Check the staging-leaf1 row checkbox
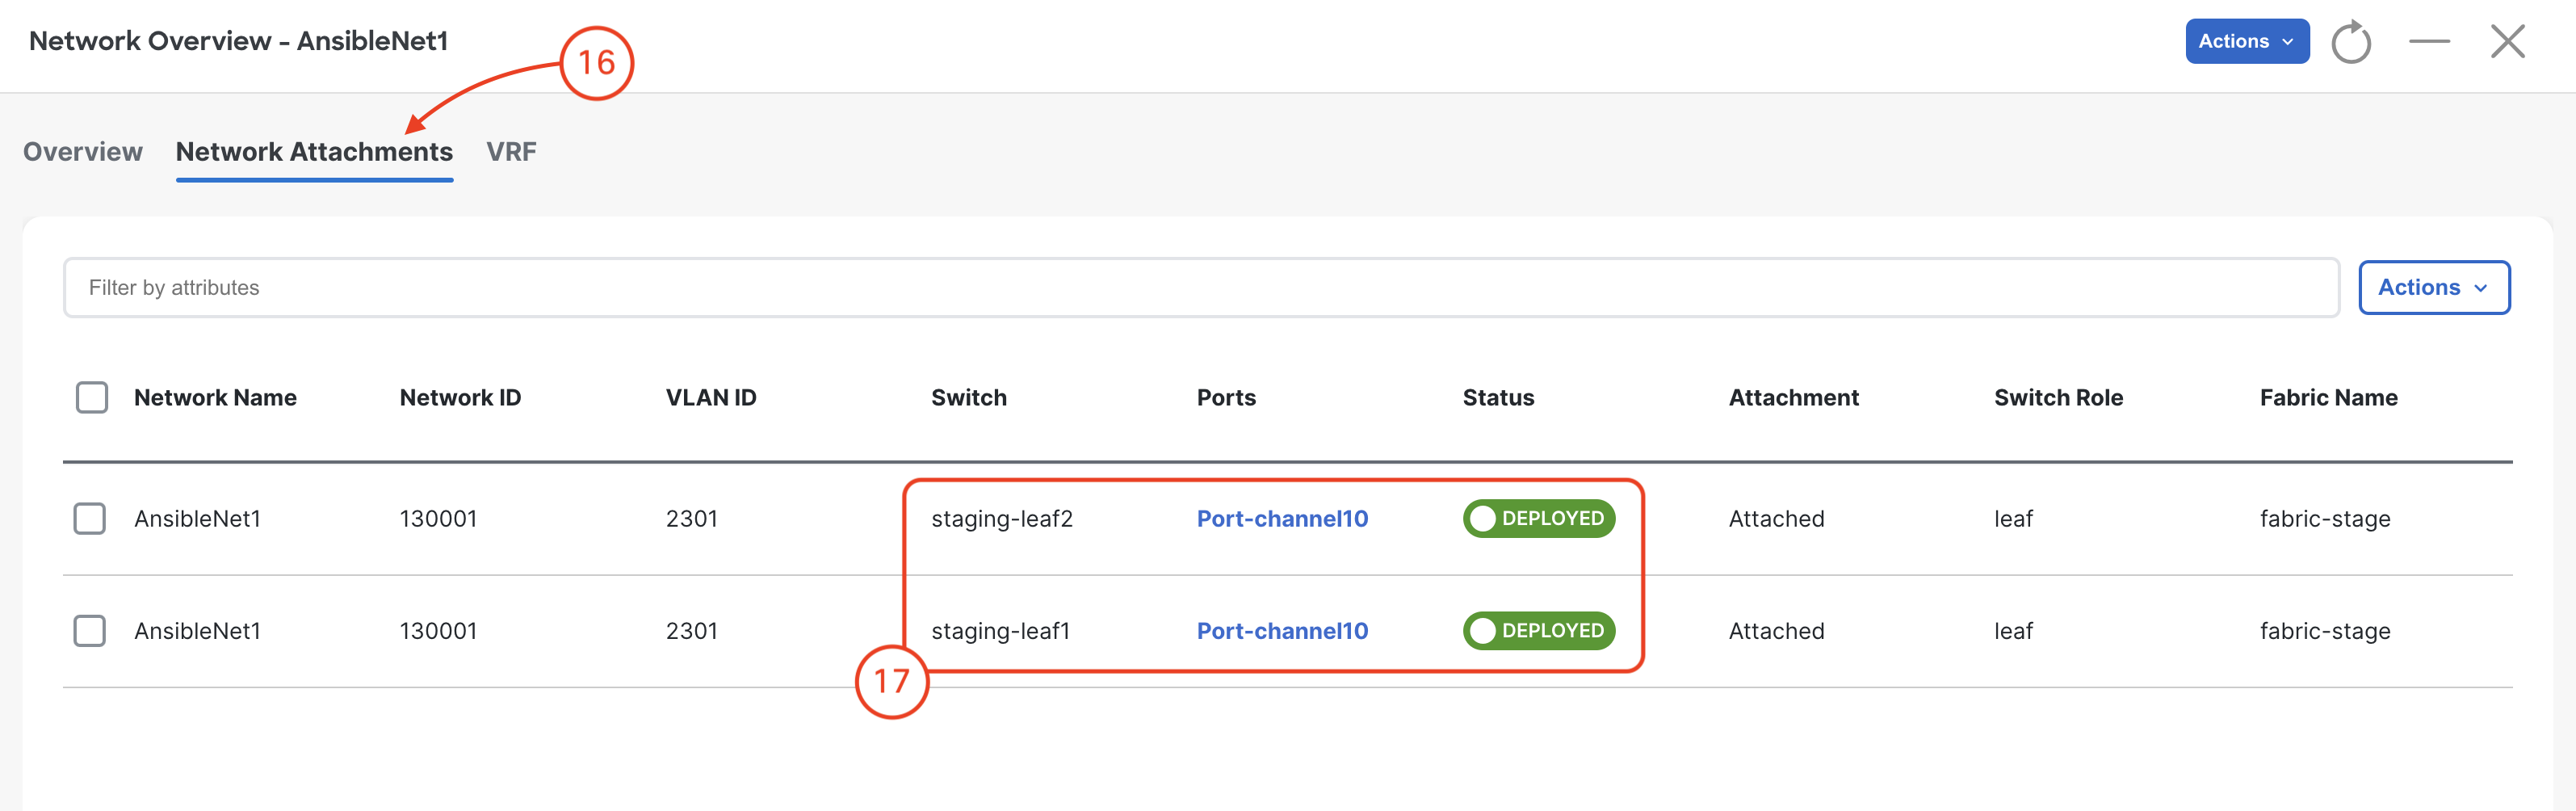The image size is (2576, 811). point(90,631)
